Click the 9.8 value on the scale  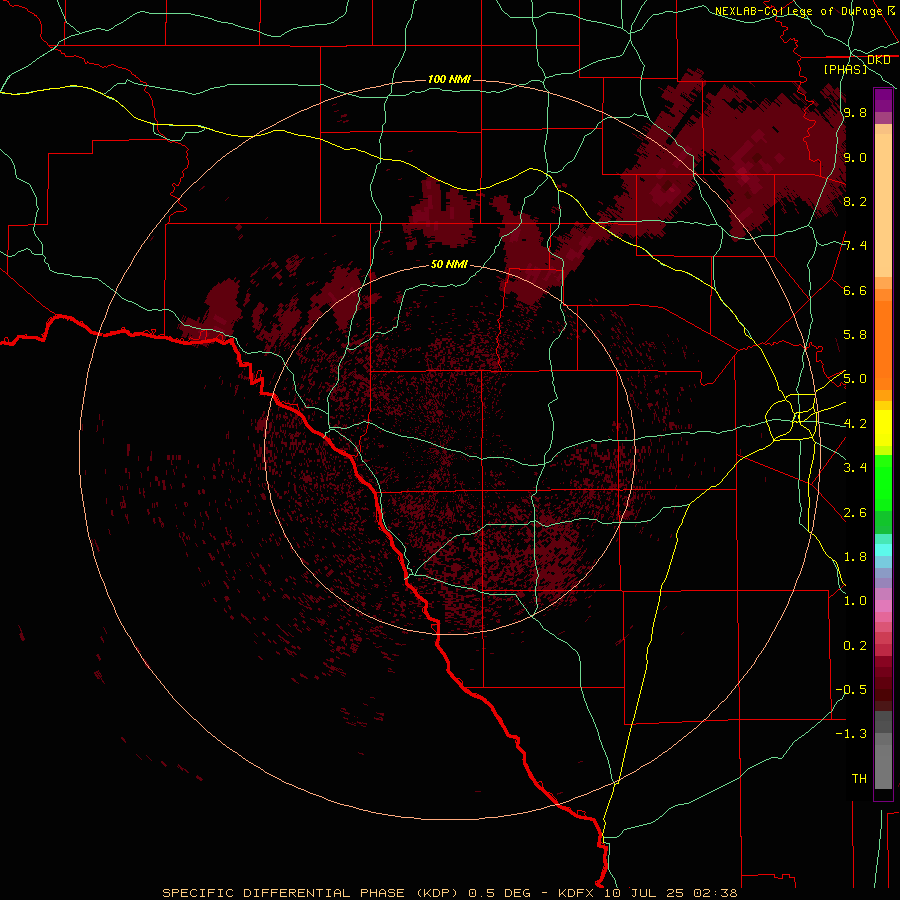855,112
